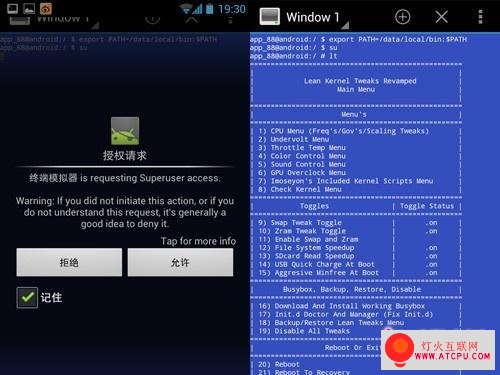Tap the terminal notification icon in status bar
The image size is (500, 375).
point(13,8)
